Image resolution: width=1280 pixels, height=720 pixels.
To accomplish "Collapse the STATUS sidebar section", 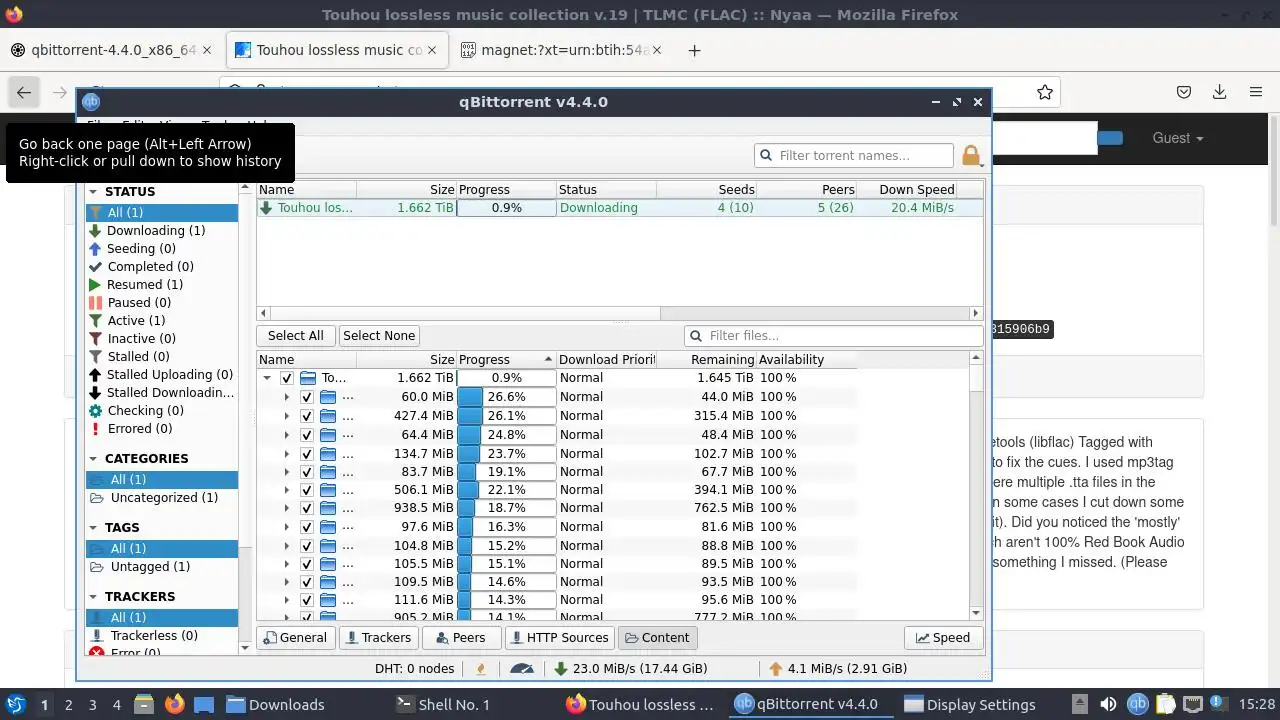I will 93,191.
